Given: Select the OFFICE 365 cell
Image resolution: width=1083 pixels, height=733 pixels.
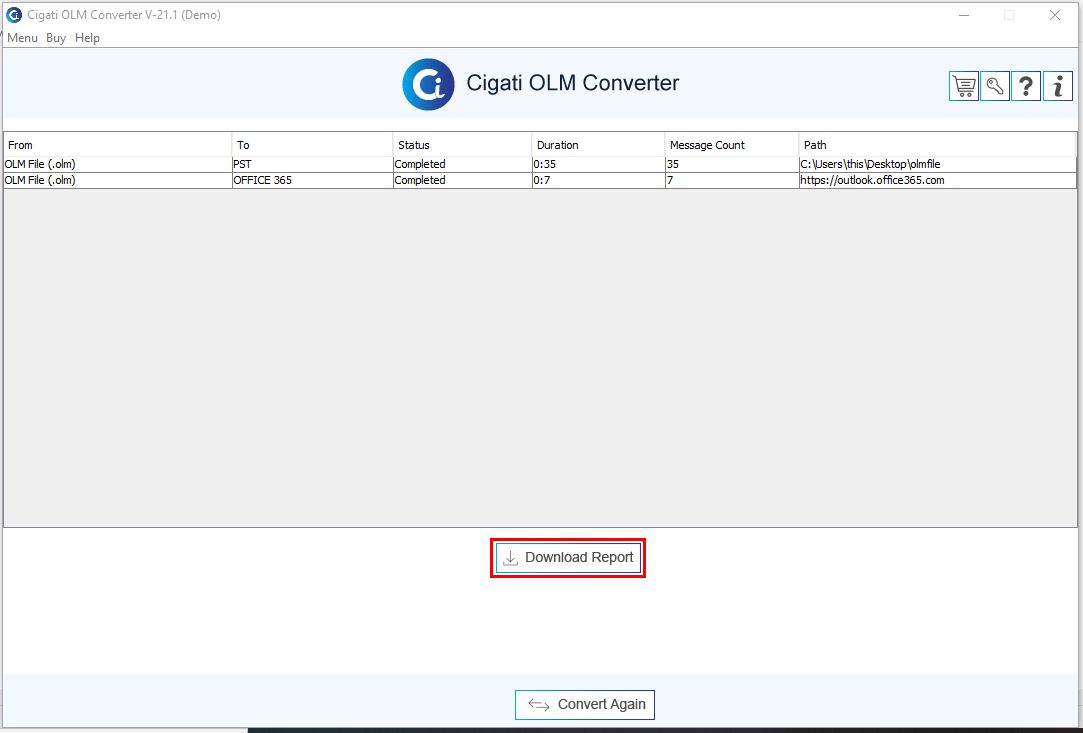Looking at the screenshot, I should tap(312, 180).
